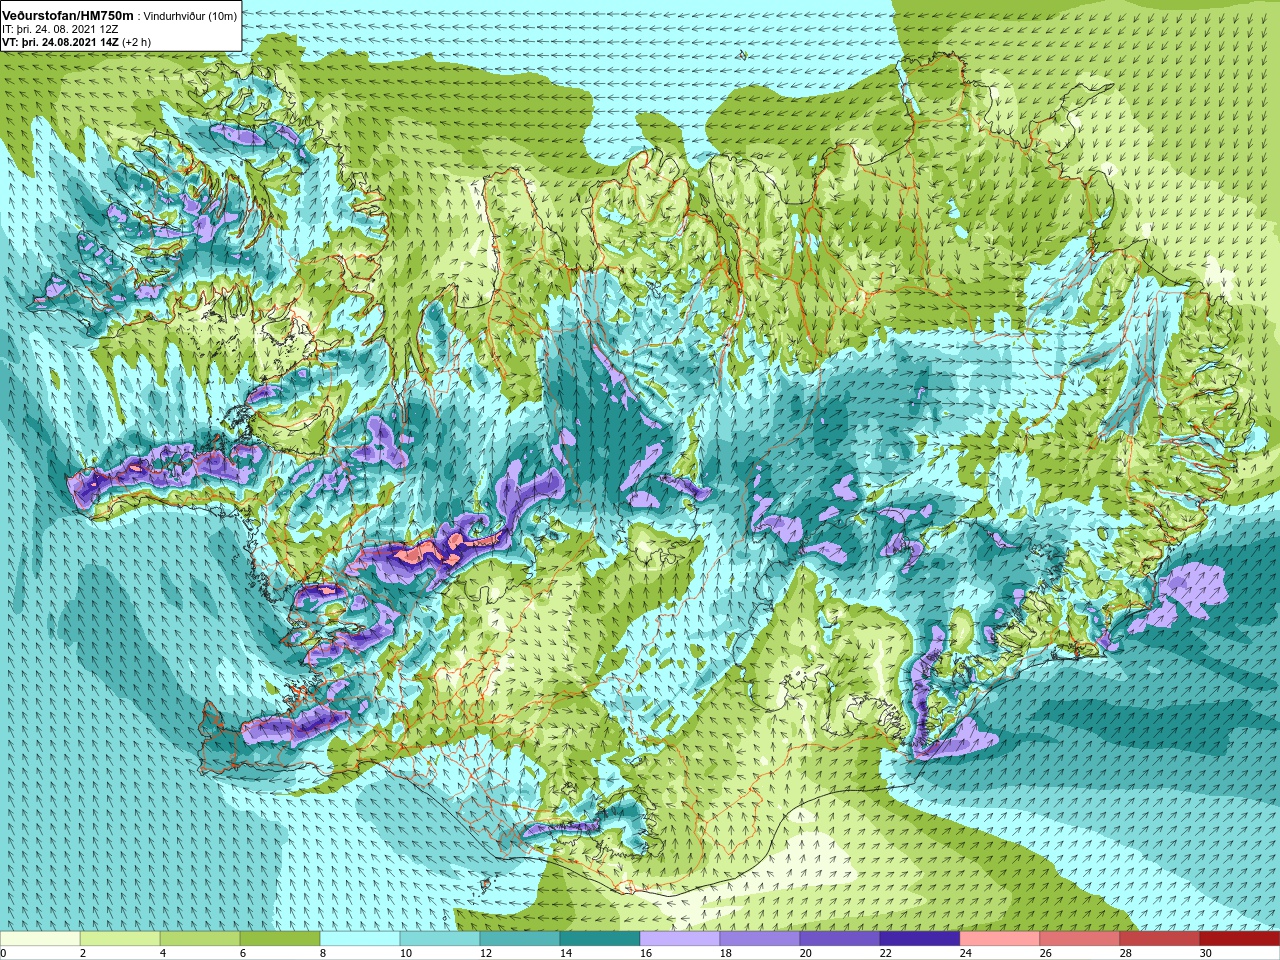Select the green 4–6 legend swatch

(x=200, y=939)
